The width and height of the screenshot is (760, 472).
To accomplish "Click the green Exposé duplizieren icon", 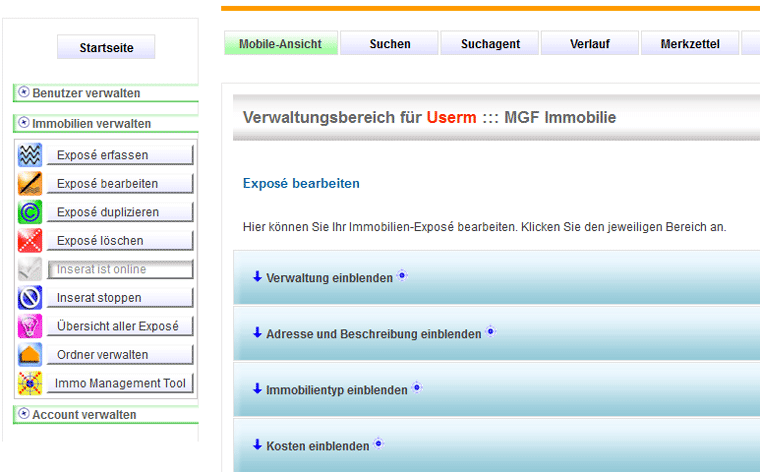I will (x=30, y=212).
